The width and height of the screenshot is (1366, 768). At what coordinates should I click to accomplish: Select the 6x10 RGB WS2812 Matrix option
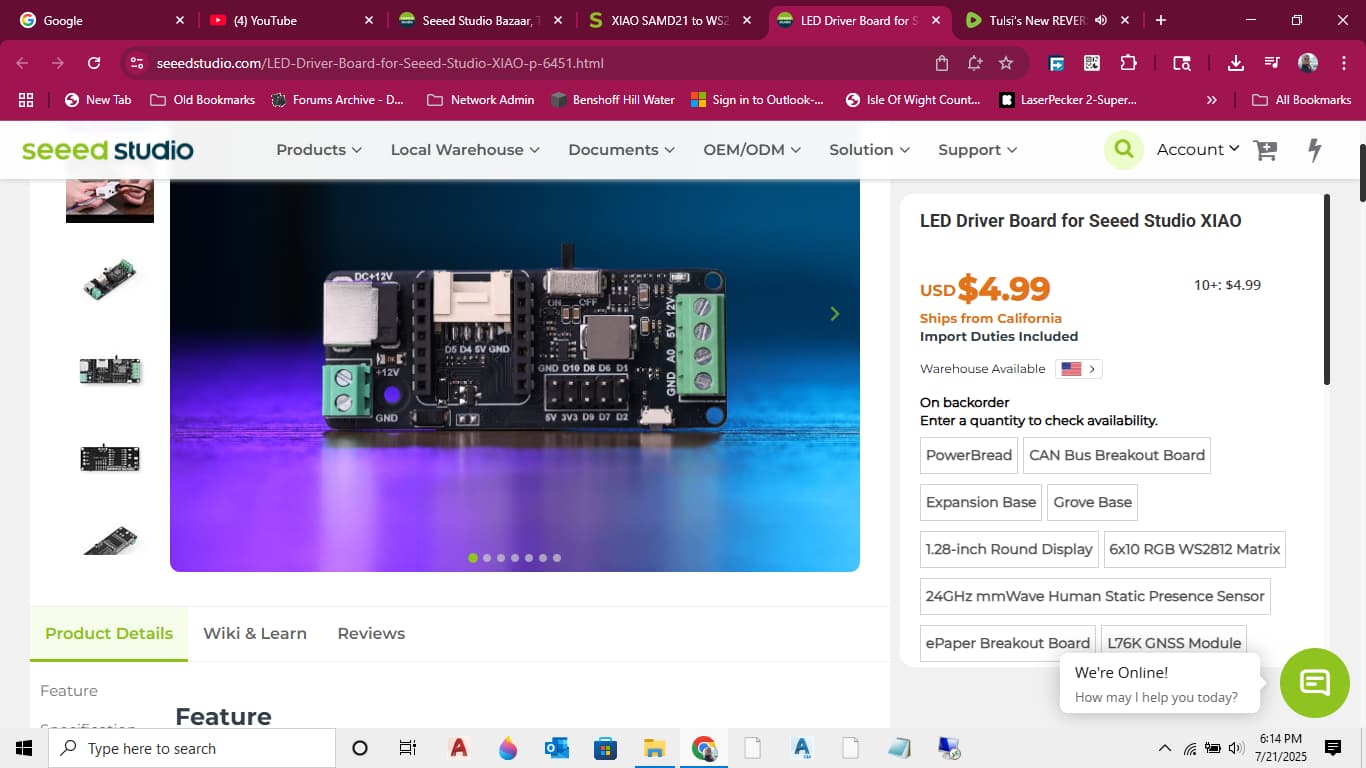point(1195,549)
